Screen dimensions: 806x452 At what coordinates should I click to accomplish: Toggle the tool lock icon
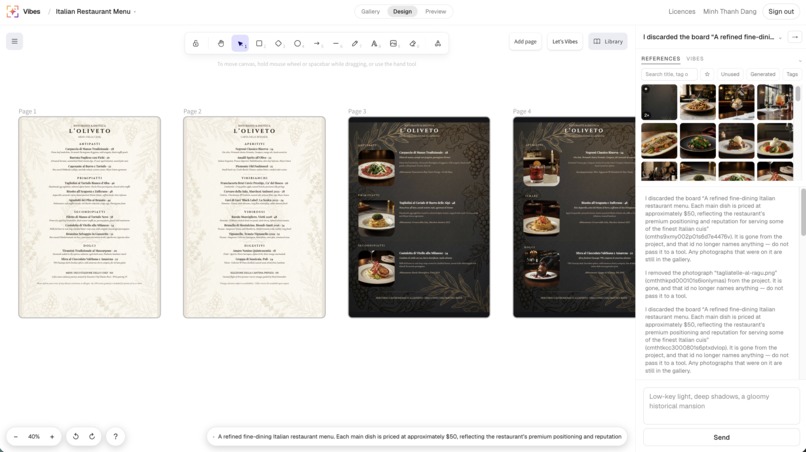pos(196,44)
